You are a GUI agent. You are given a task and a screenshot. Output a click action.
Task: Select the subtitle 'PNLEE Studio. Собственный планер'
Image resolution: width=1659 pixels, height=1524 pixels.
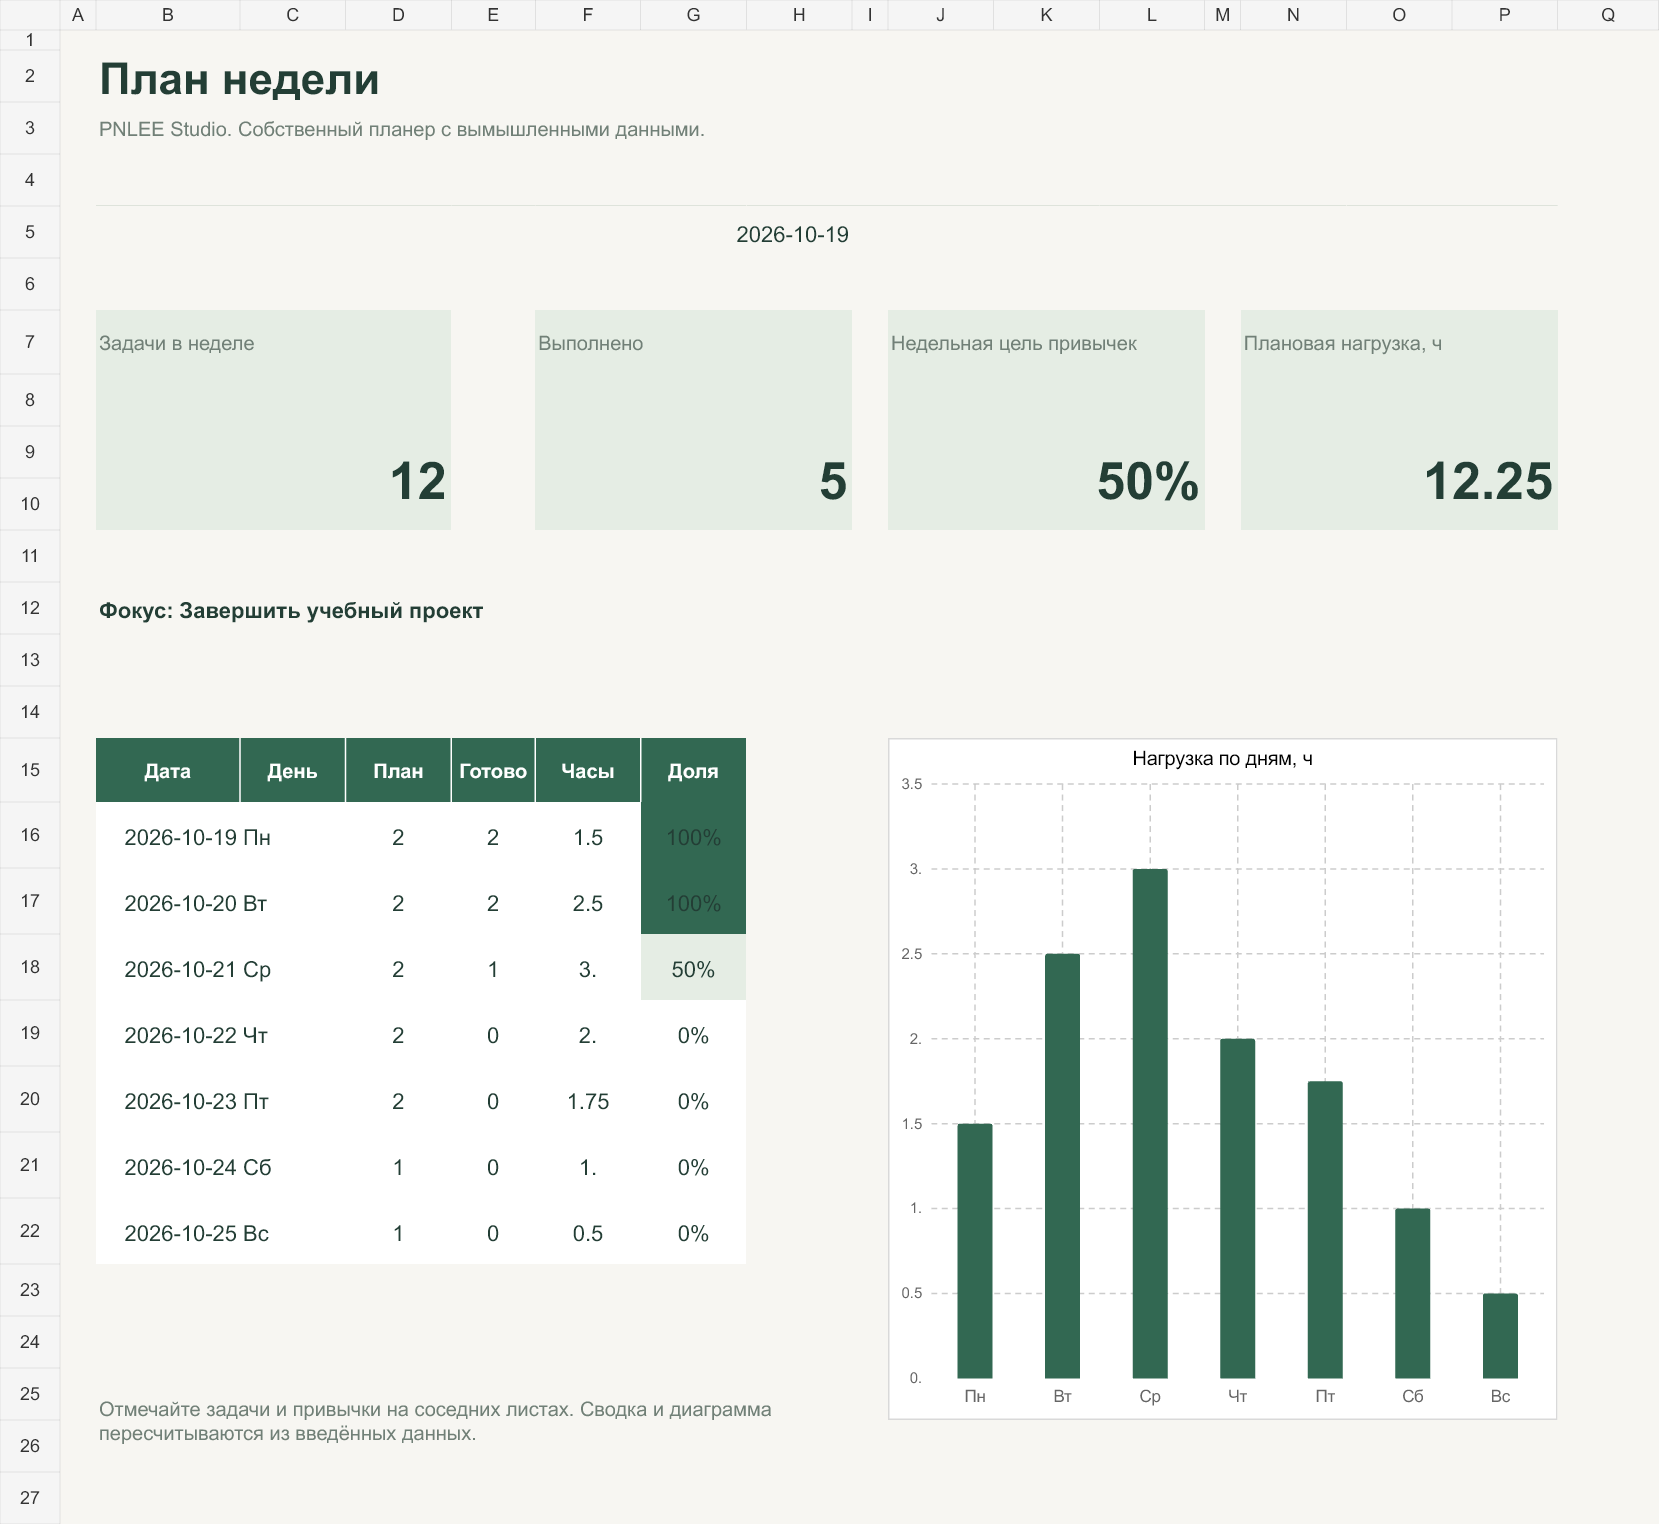pos(402,129)
